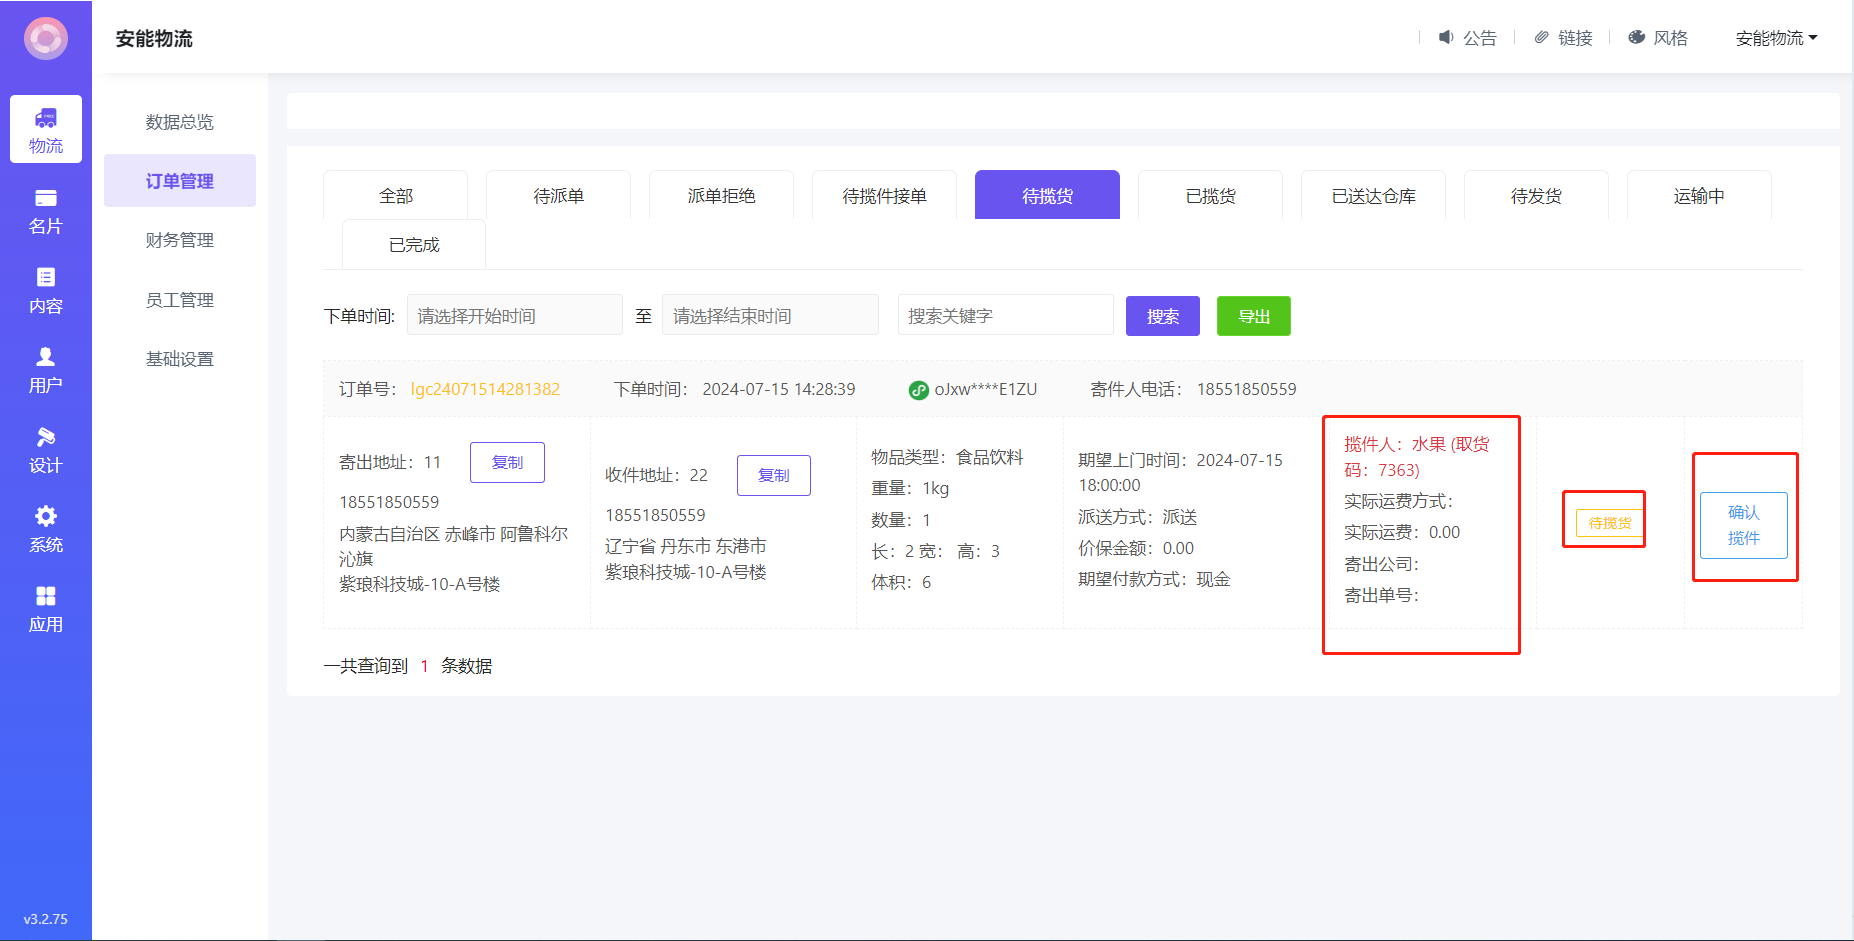Open the 内容 content sidebar module

46,291
